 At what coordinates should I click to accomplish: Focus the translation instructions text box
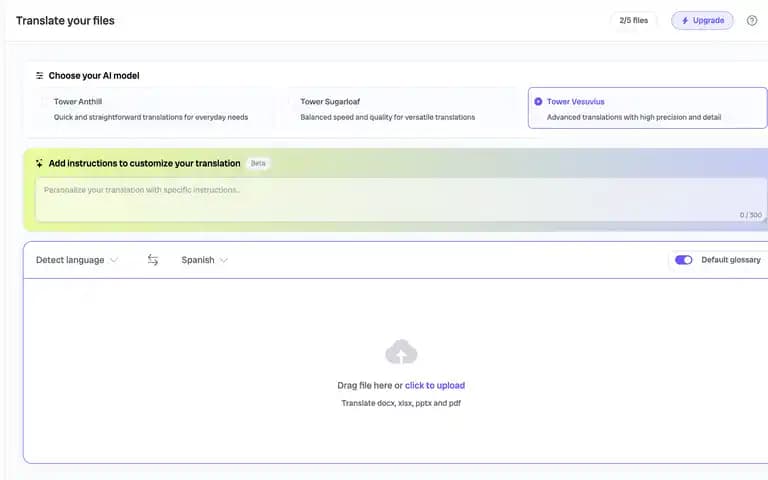(401, 200)
